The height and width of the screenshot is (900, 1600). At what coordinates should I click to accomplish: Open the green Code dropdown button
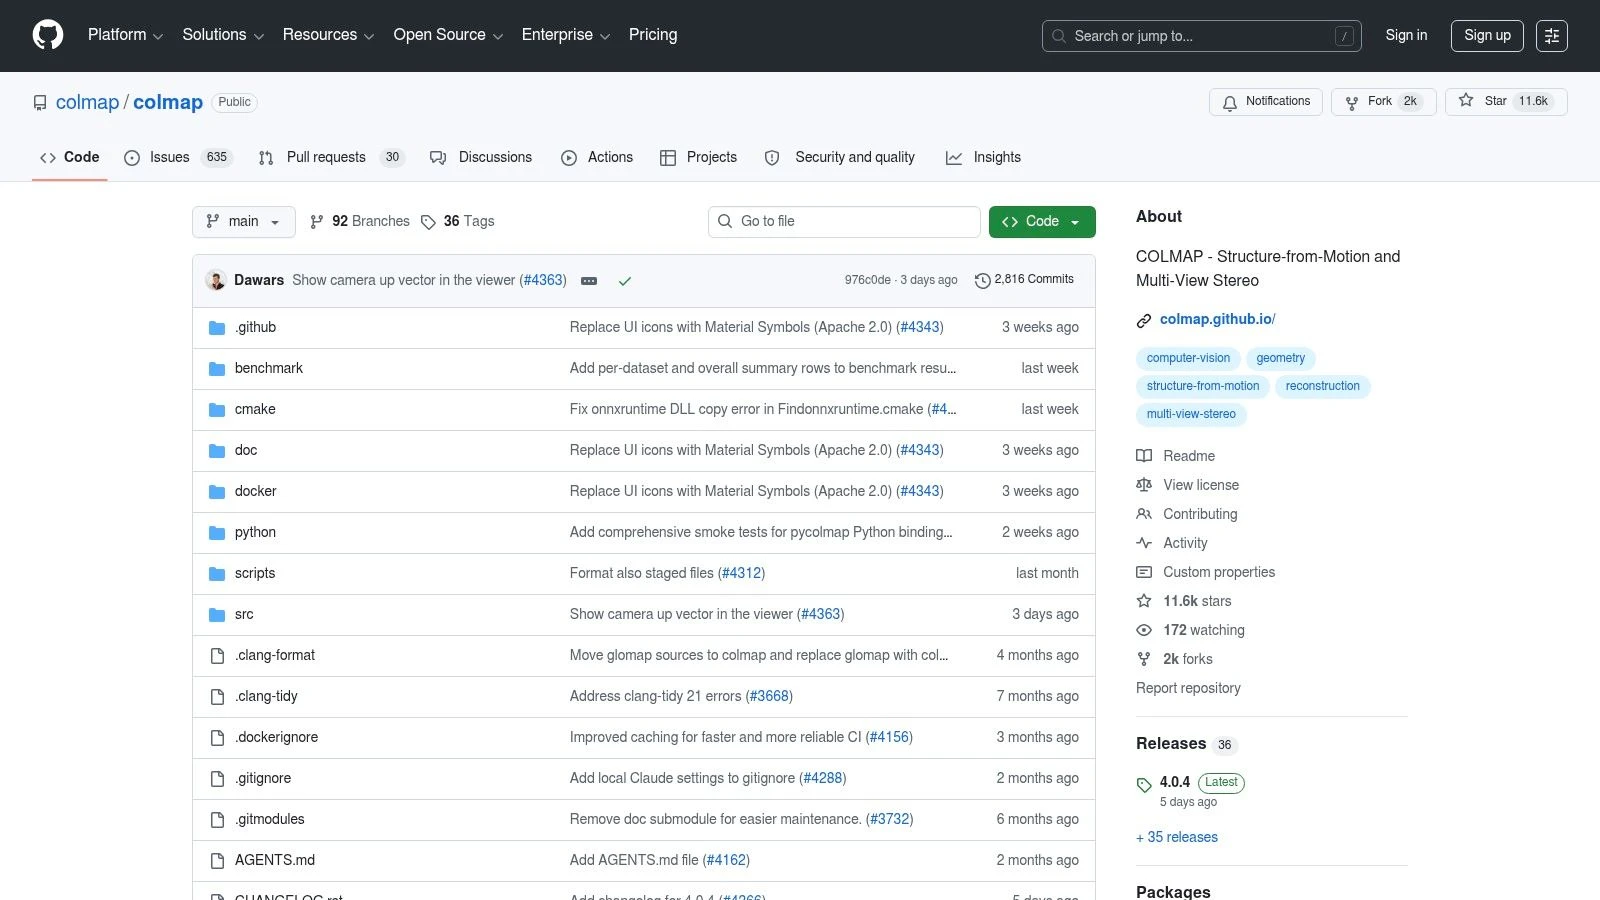1042,222
